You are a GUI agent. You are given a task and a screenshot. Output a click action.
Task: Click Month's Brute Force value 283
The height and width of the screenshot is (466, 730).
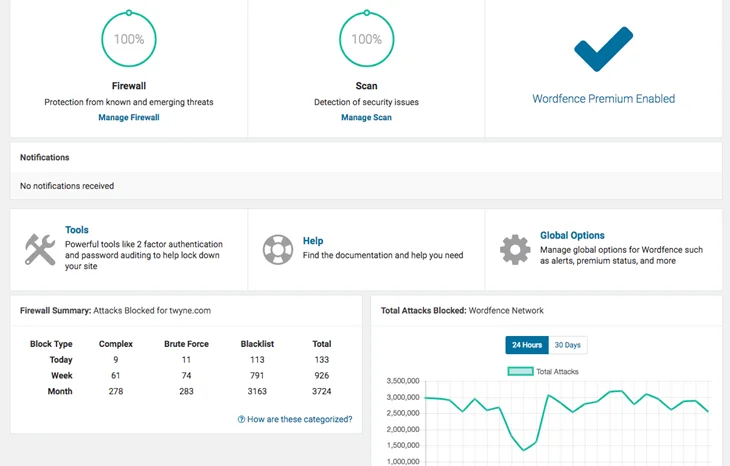186,391
